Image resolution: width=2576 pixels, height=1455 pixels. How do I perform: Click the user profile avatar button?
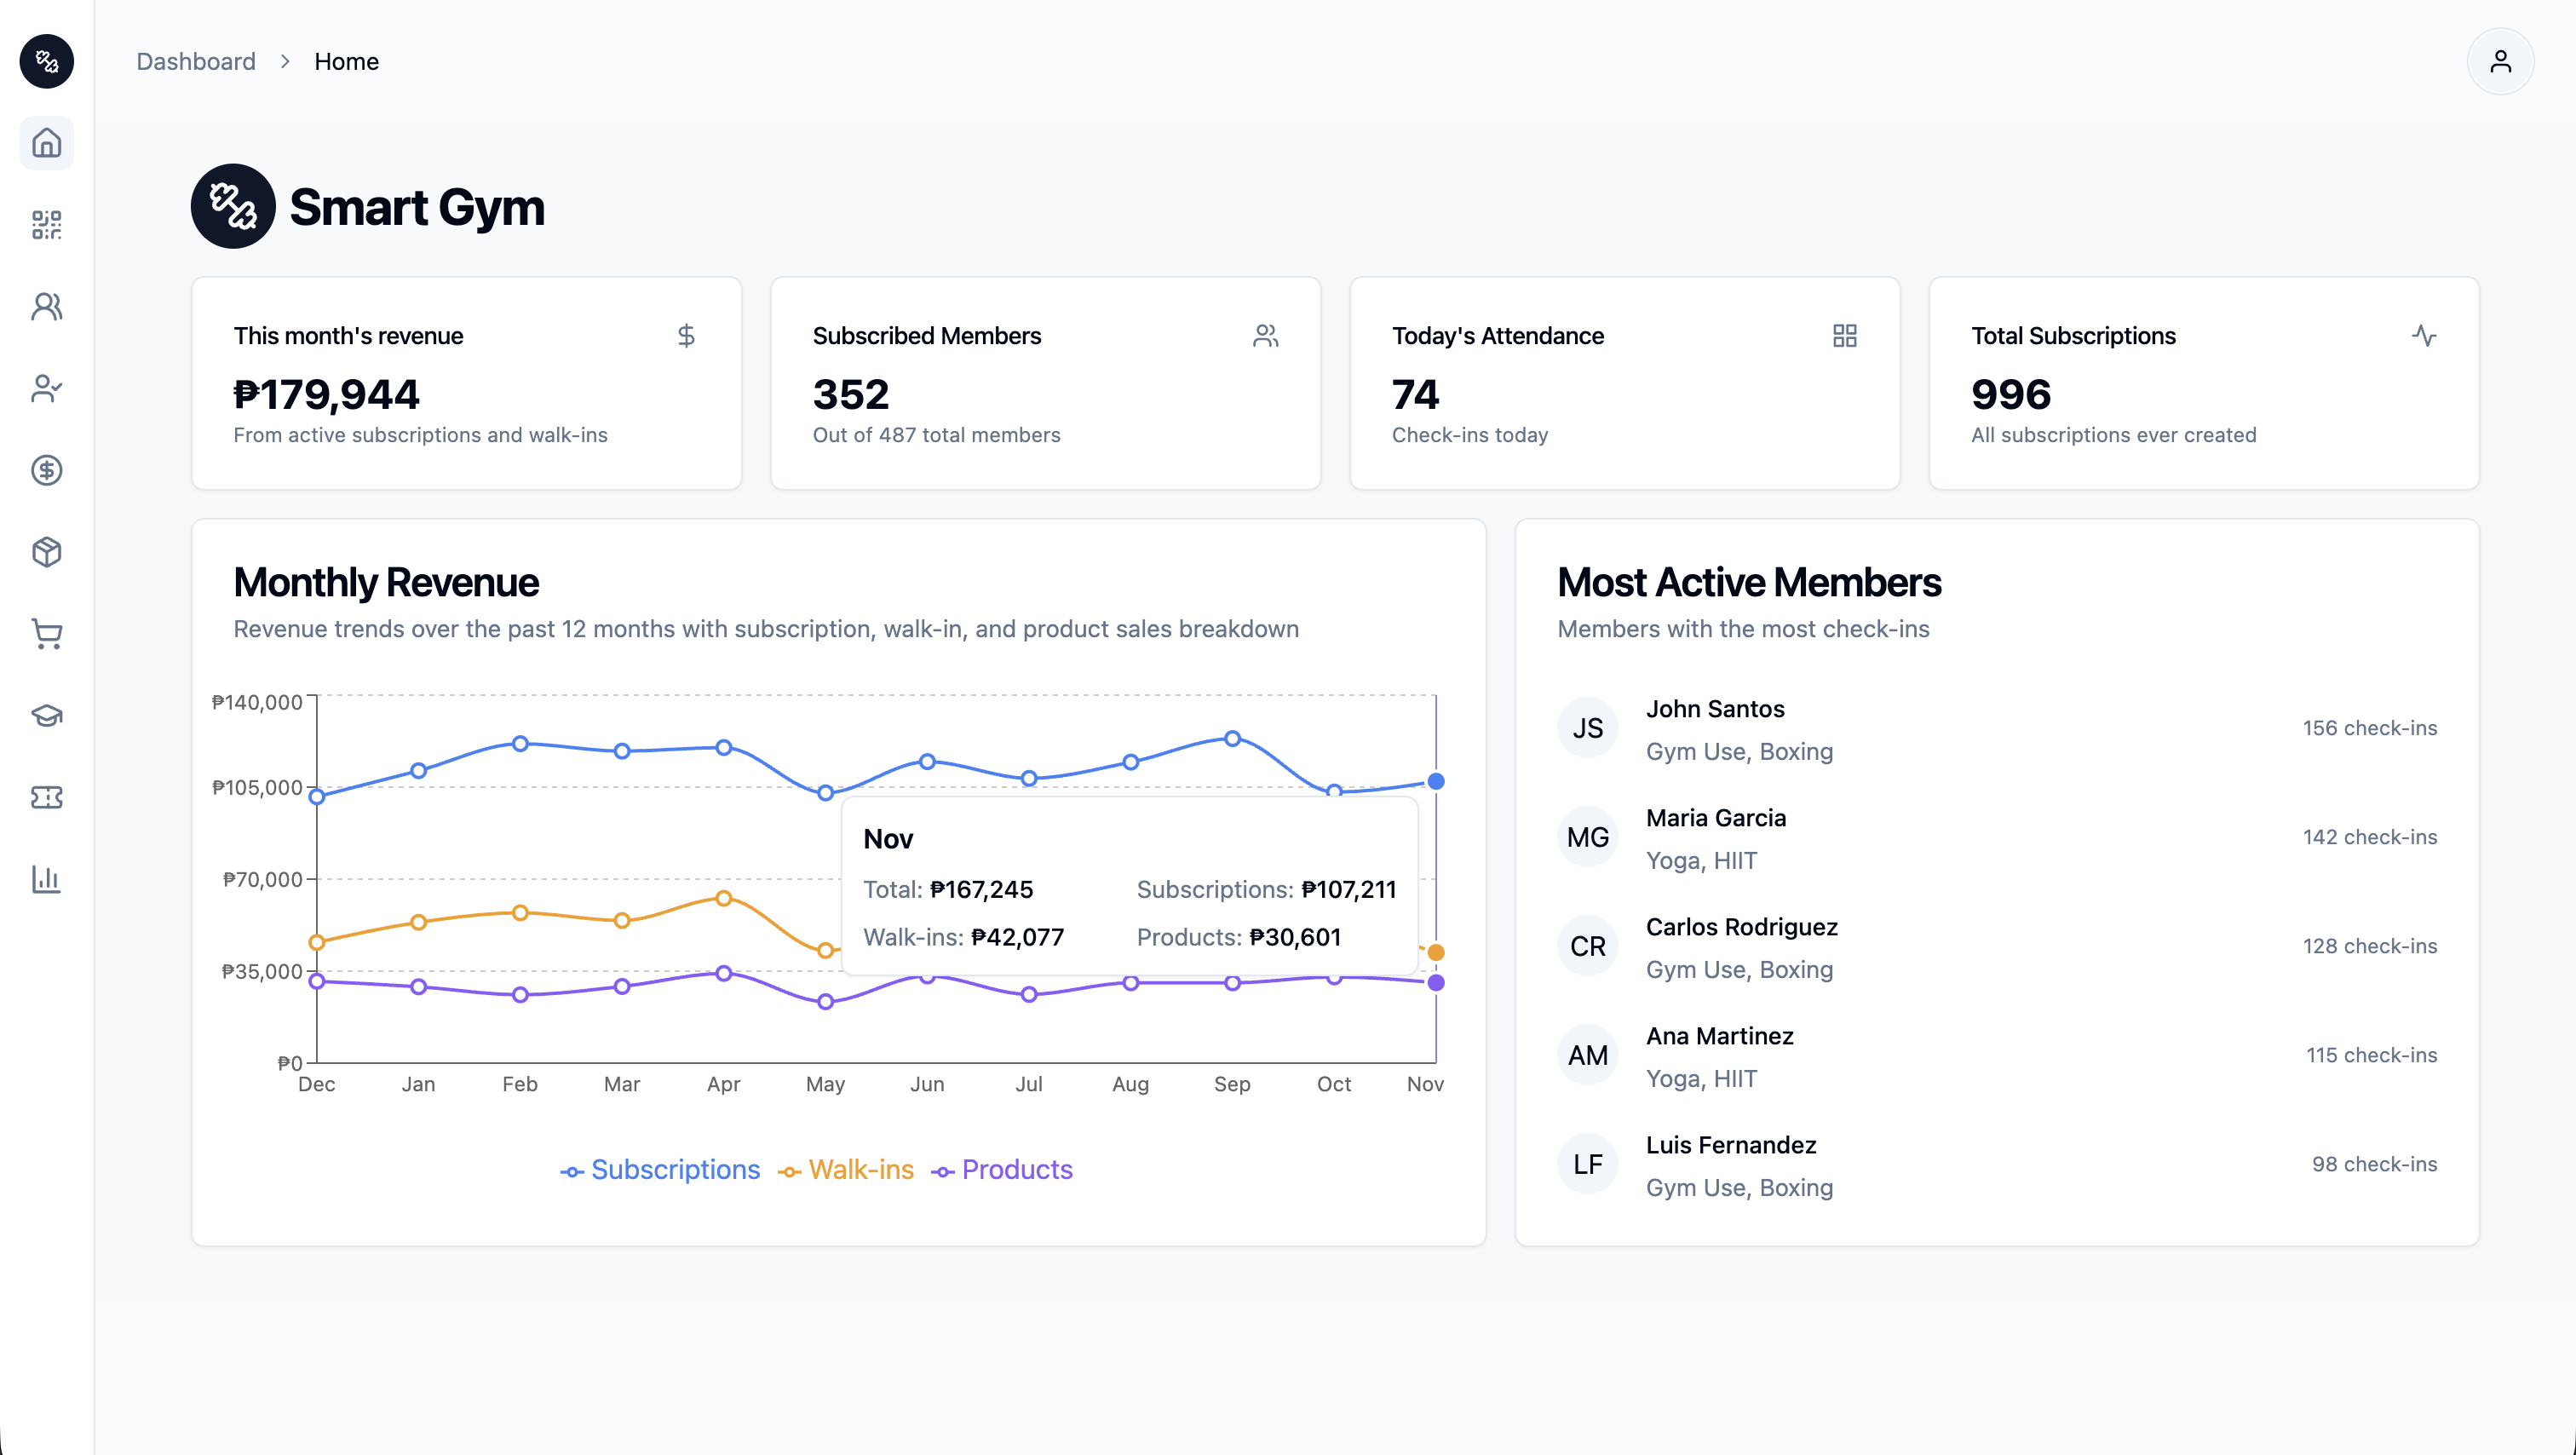point(2500,62)
